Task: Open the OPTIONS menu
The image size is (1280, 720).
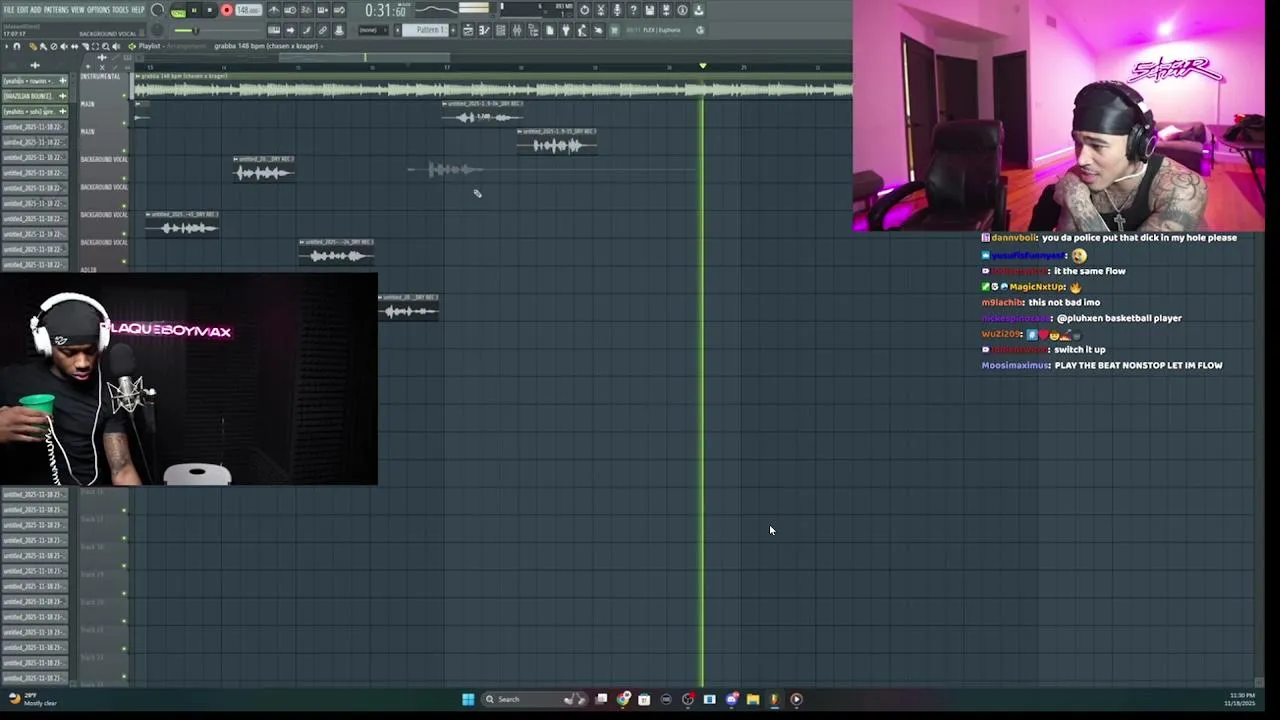Action: tap(98, 10)
